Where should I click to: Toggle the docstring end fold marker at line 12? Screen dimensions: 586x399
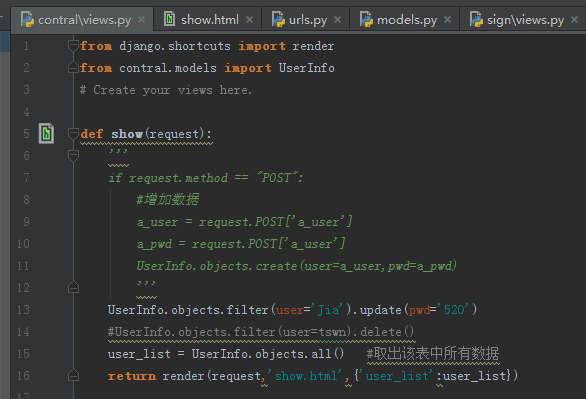[x=73, y=287]
